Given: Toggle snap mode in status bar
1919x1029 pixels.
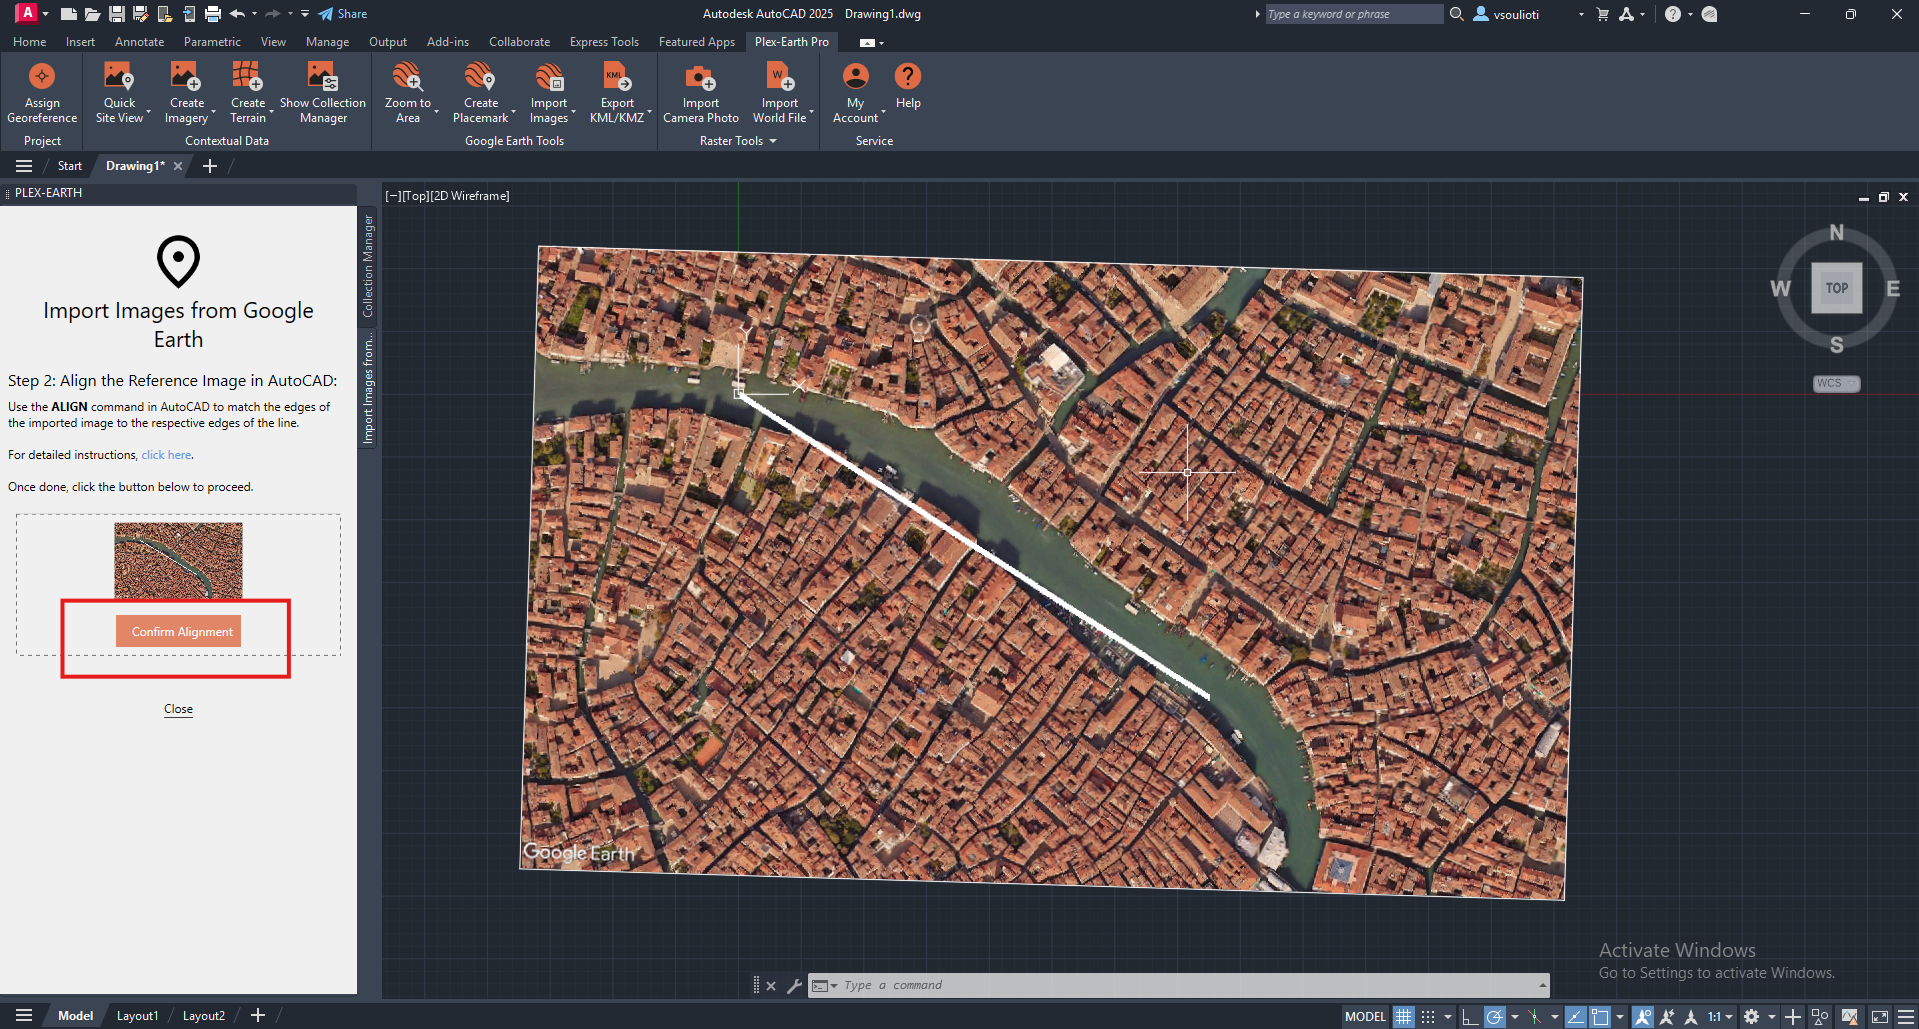Looking at the screenshot, I should [x=1428, y=1016].
